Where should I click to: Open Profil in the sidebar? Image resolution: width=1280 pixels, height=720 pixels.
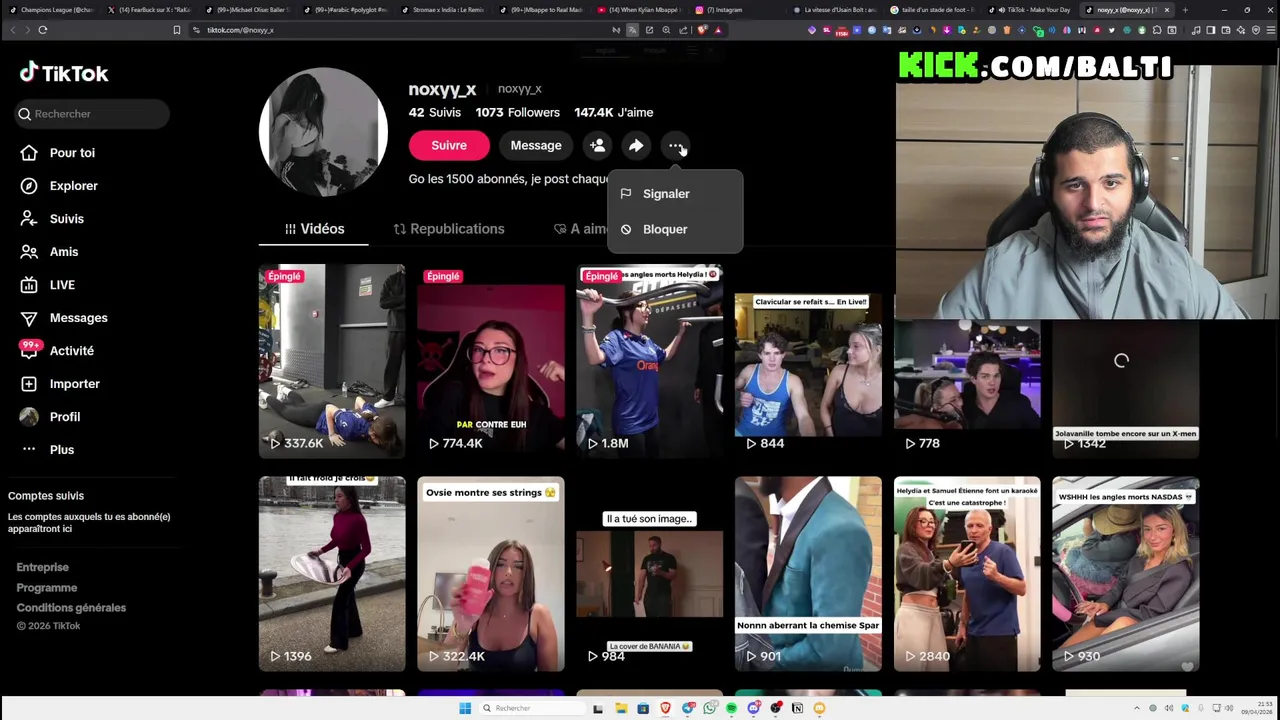pyautogui.click(x=64, y=417)
